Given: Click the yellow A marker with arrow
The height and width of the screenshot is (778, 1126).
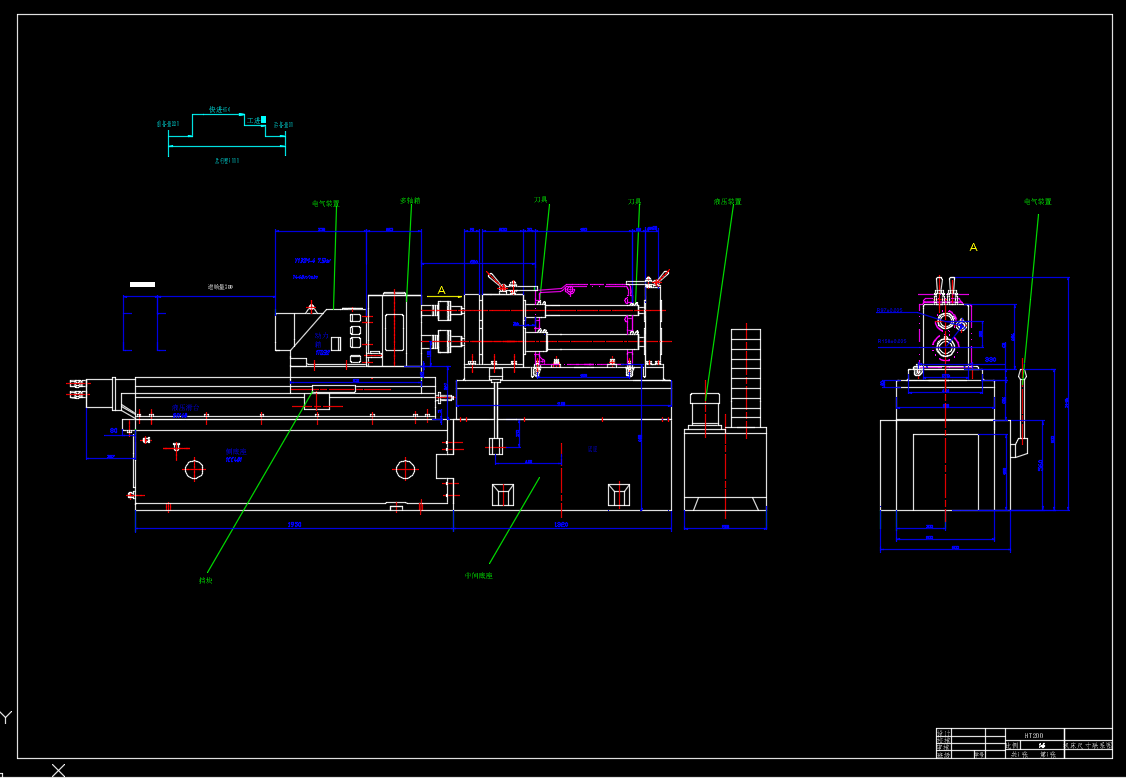Looking at the screenshot, I should [441, 291].
